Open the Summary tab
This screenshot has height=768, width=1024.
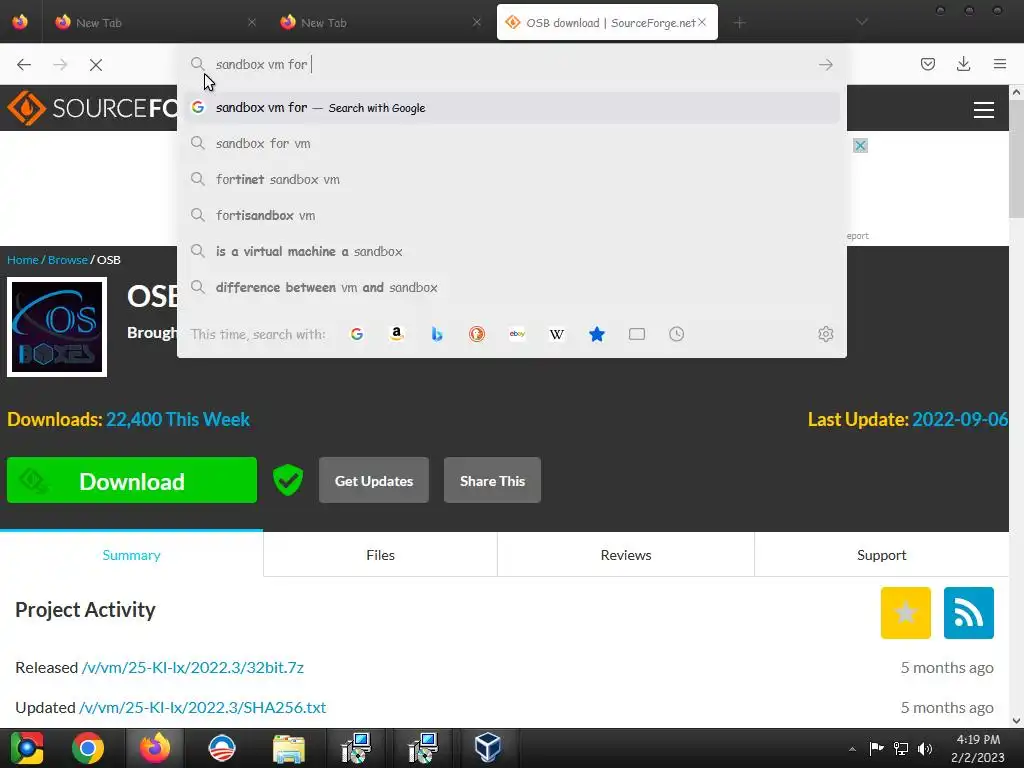pyautogui.click(x=131, y=555)
